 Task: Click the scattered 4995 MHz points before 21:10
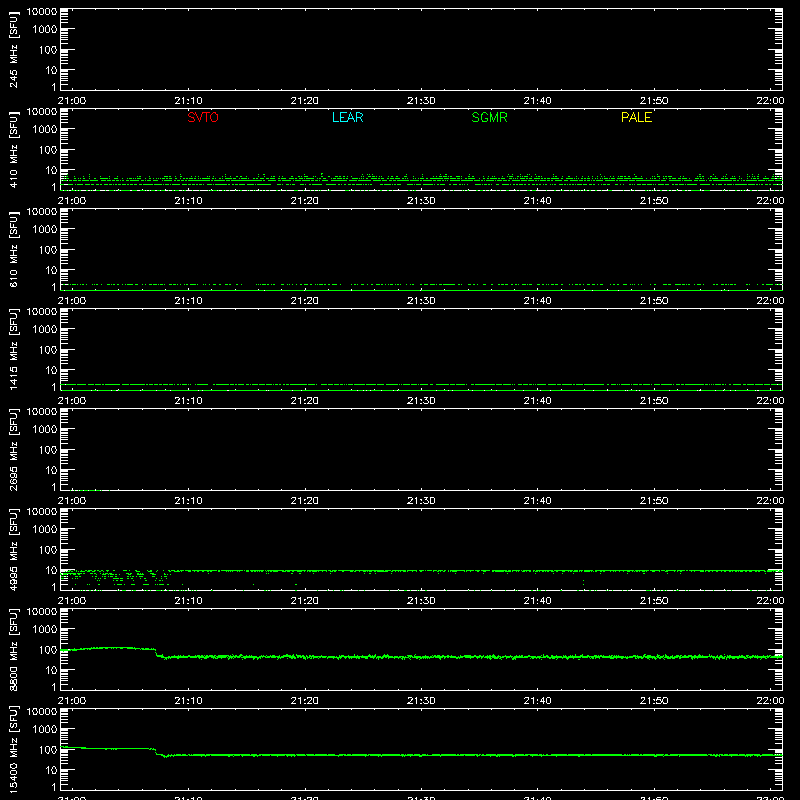[115, 579]
